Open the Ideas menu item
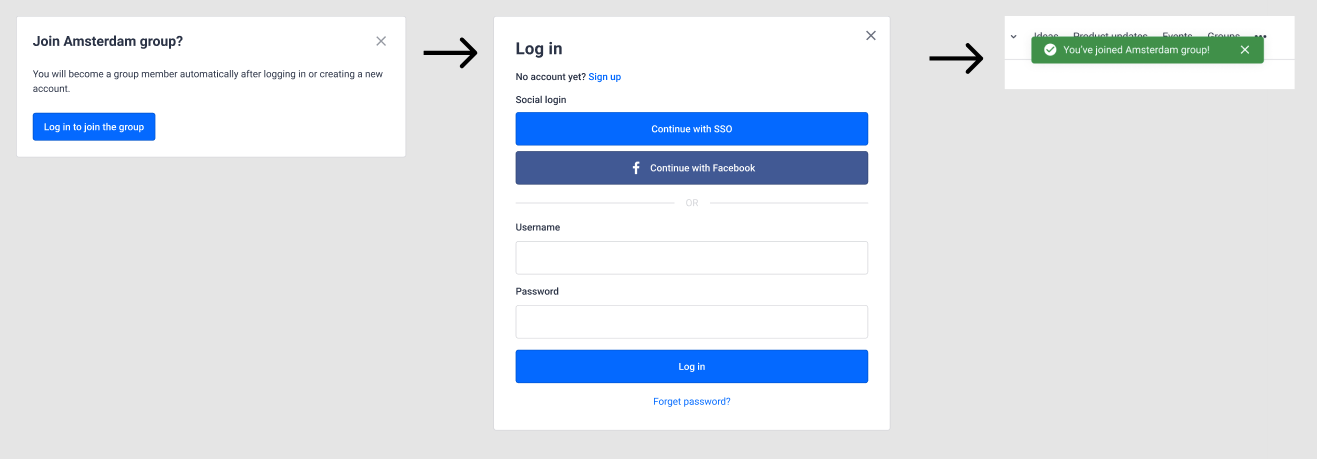 point(1045,36)
